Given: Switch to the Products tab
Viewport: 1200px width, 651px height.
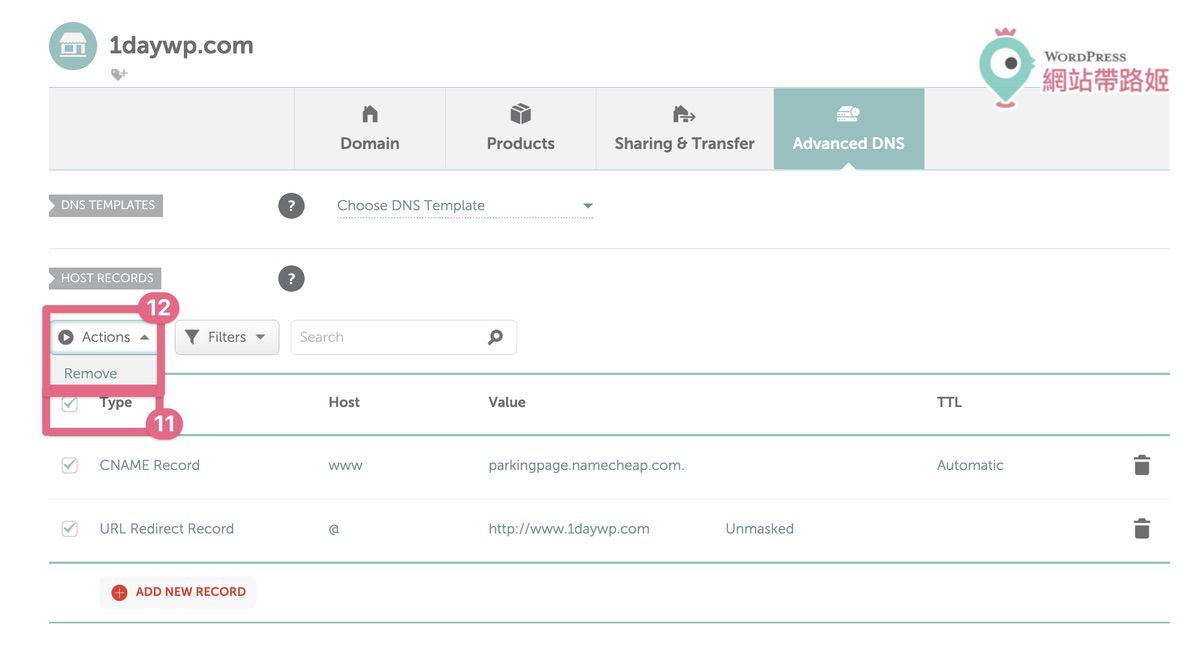Looking at the screenshot, I should pyautogui.click(x=521, y=129).
